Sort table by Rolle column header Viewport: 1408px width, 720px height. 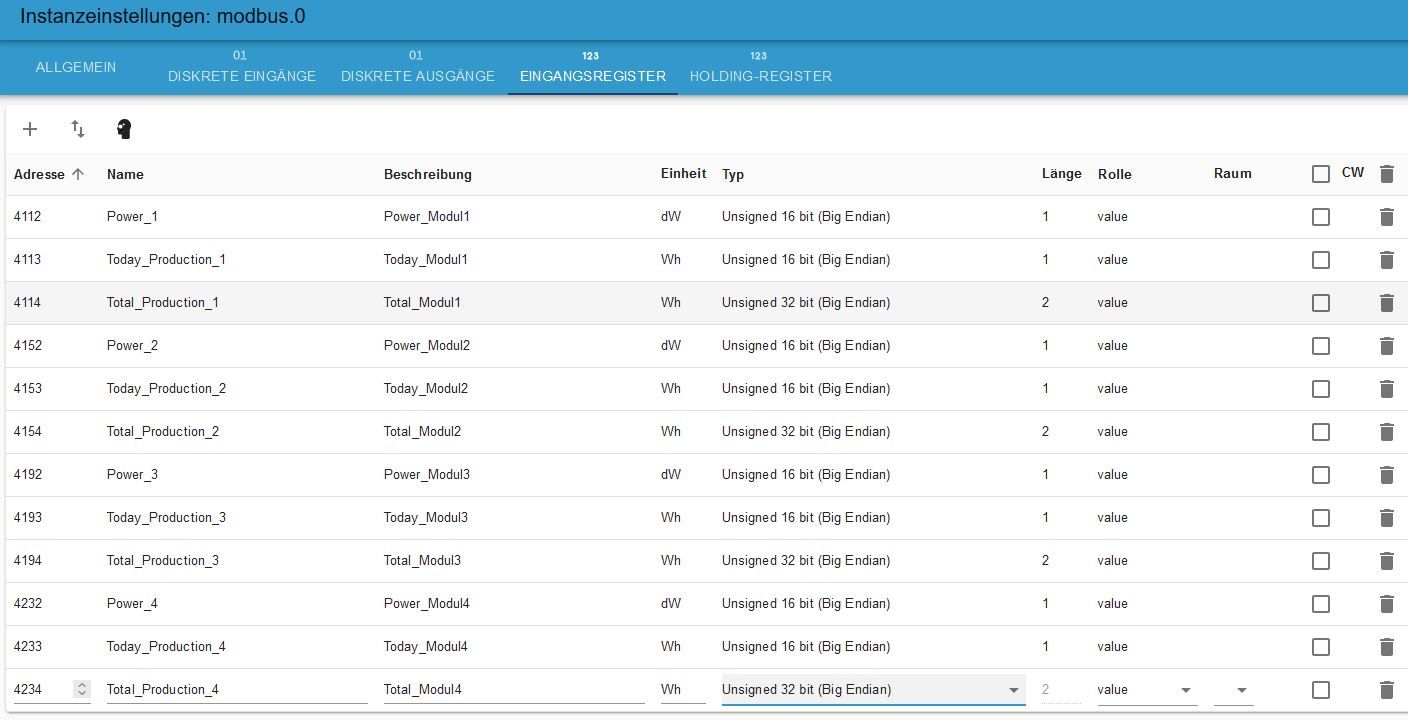pos(1115,174)
